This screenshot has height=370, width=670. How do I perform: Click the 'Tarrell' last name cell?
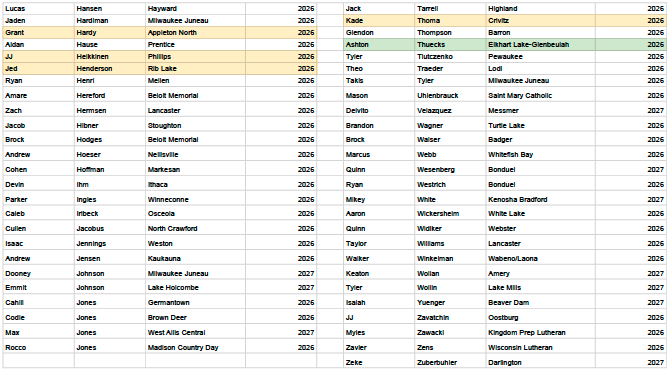coord(450,9)
